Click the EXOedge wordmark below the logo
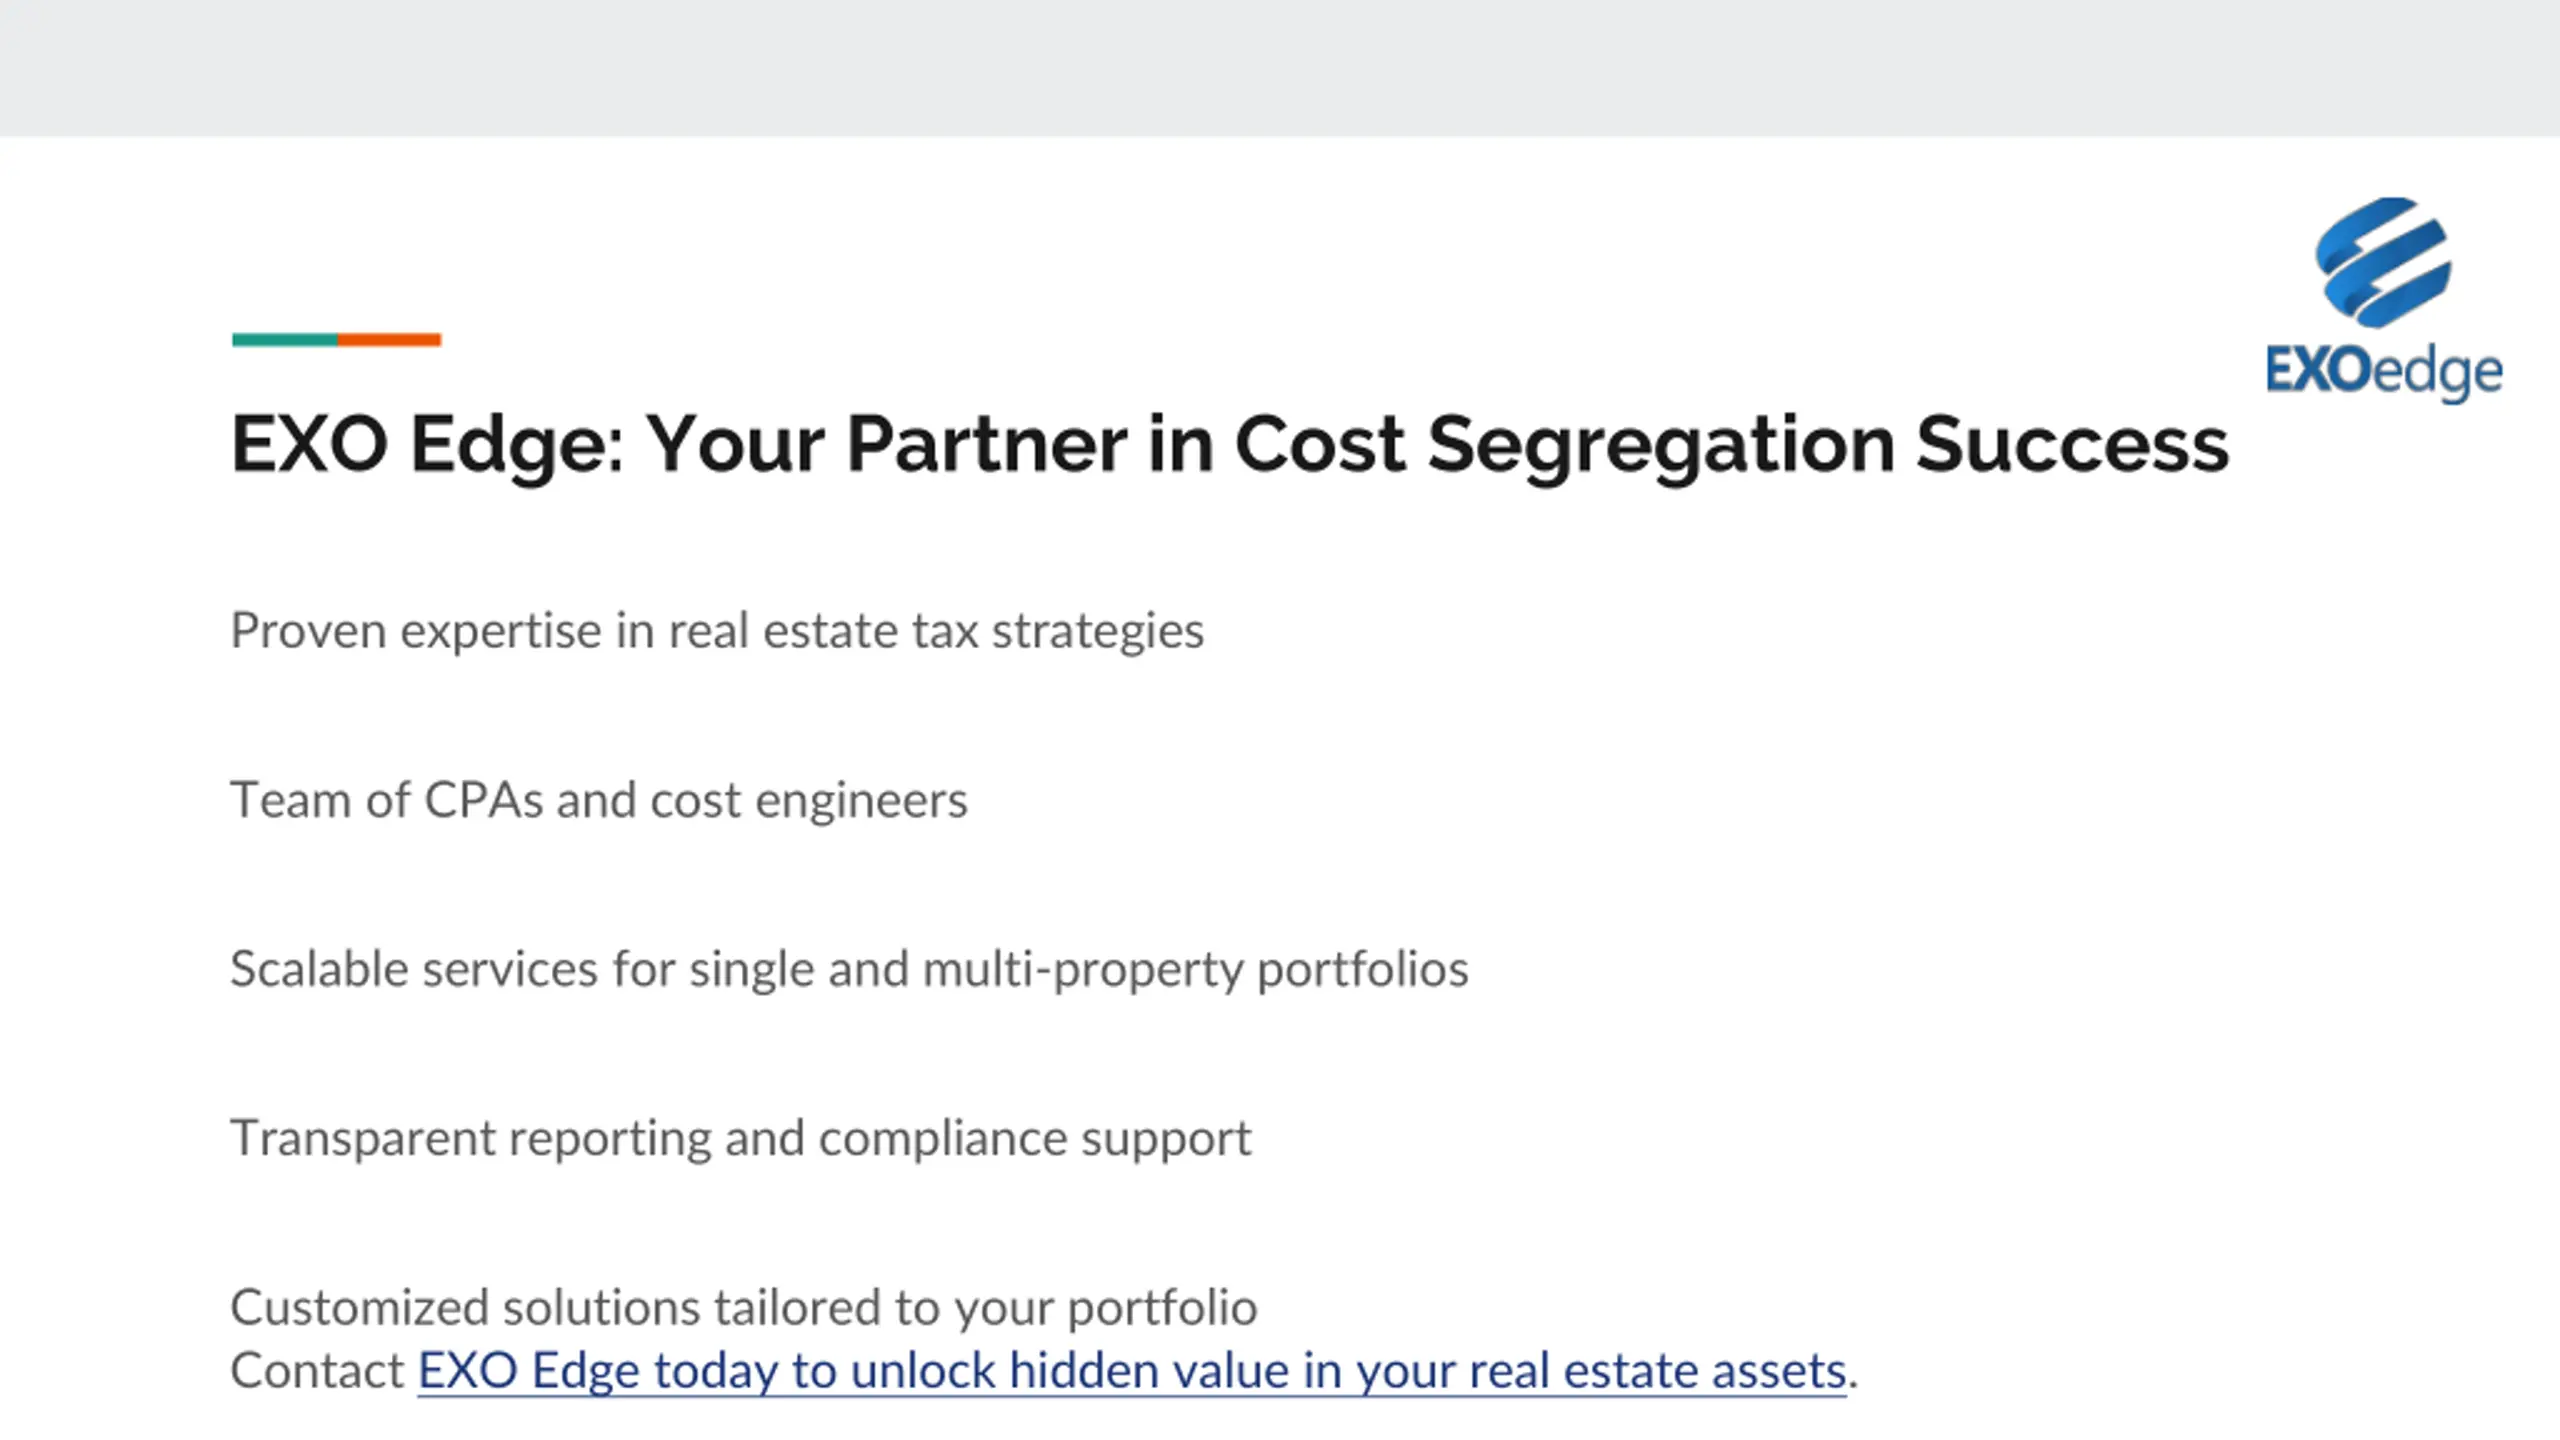 (2384, 372)
